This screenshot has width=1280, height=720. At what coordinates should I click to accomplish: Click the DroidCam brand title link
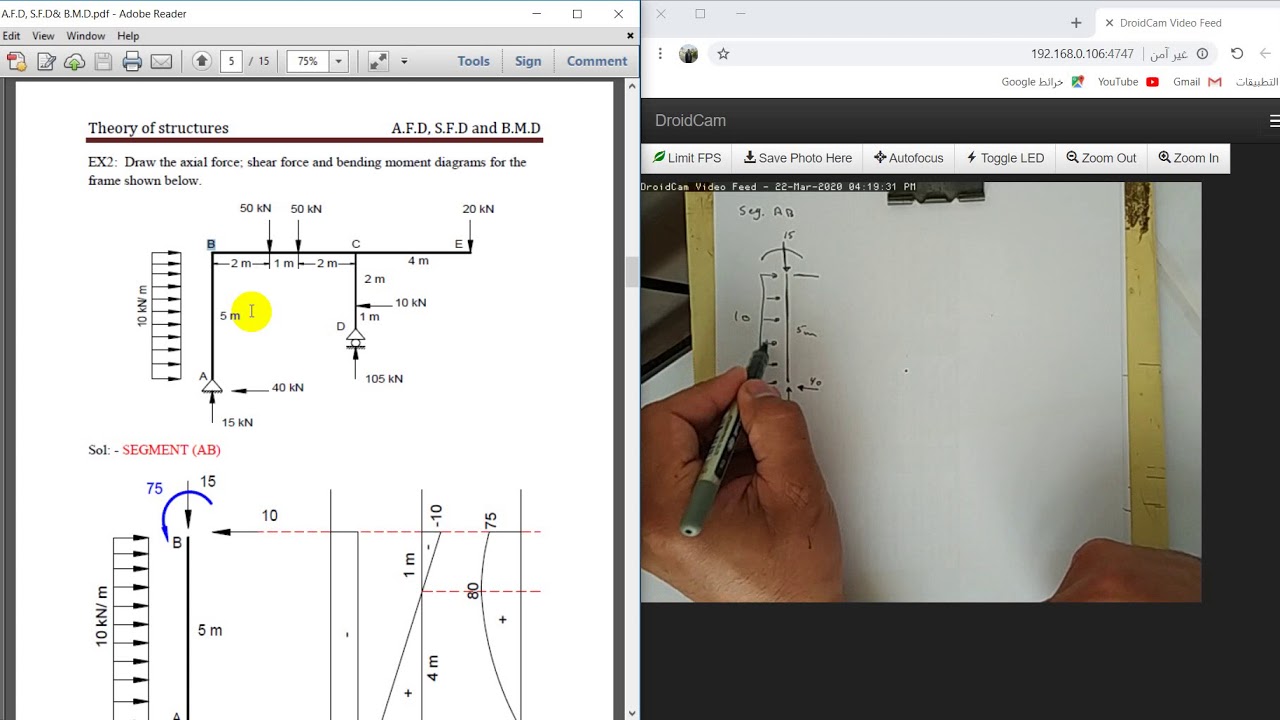click(x=690, y=121)
